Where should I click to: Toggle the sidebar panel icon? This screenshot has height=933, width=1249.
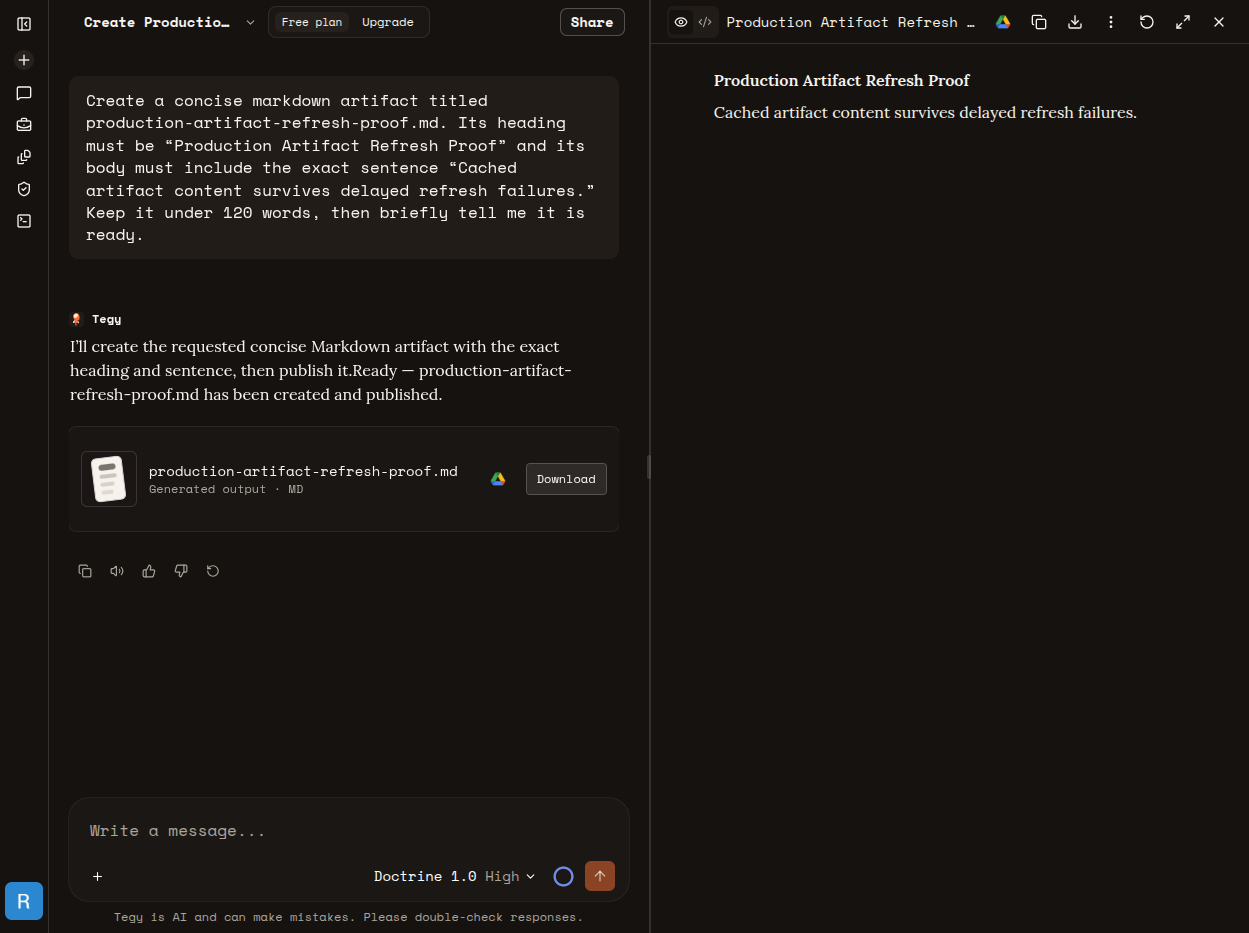tap(24, 24)
